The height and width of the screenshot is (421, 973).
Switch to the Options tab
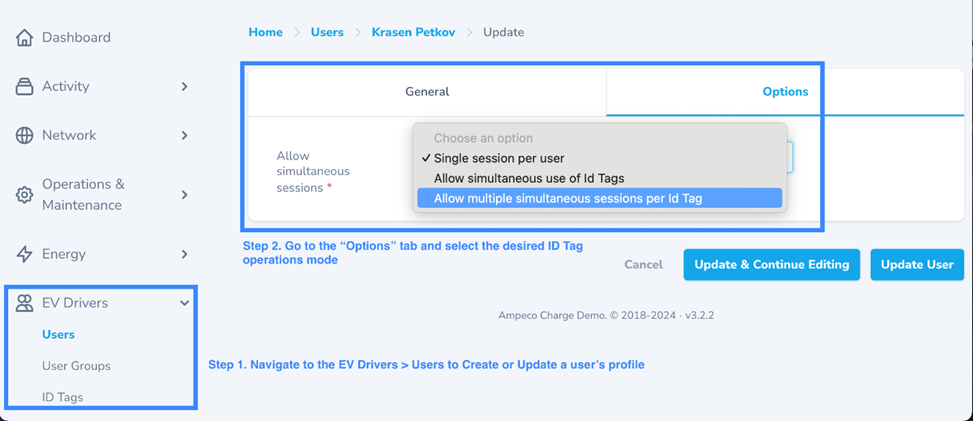pos(785,92)
